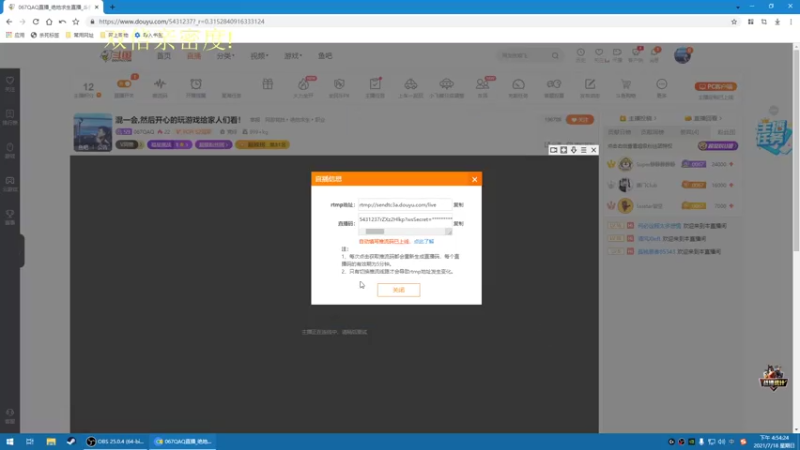This screenshot has height=450, width=800.
Task: Click the speedometer gauge icon in toolbar
Action: click(518, 84)
